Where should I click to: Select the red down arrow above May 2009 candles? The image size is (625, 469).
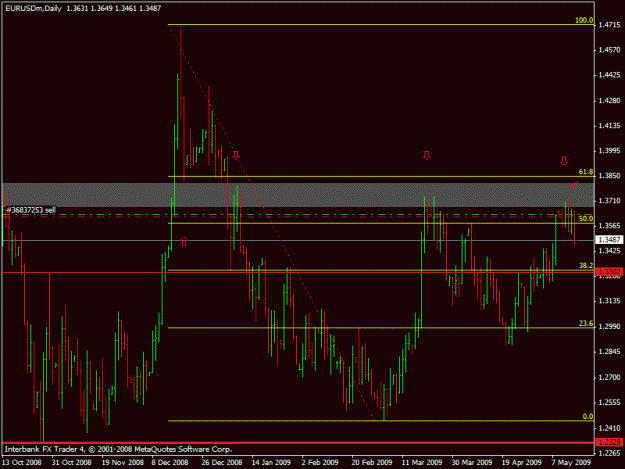[x=564, y=161]
